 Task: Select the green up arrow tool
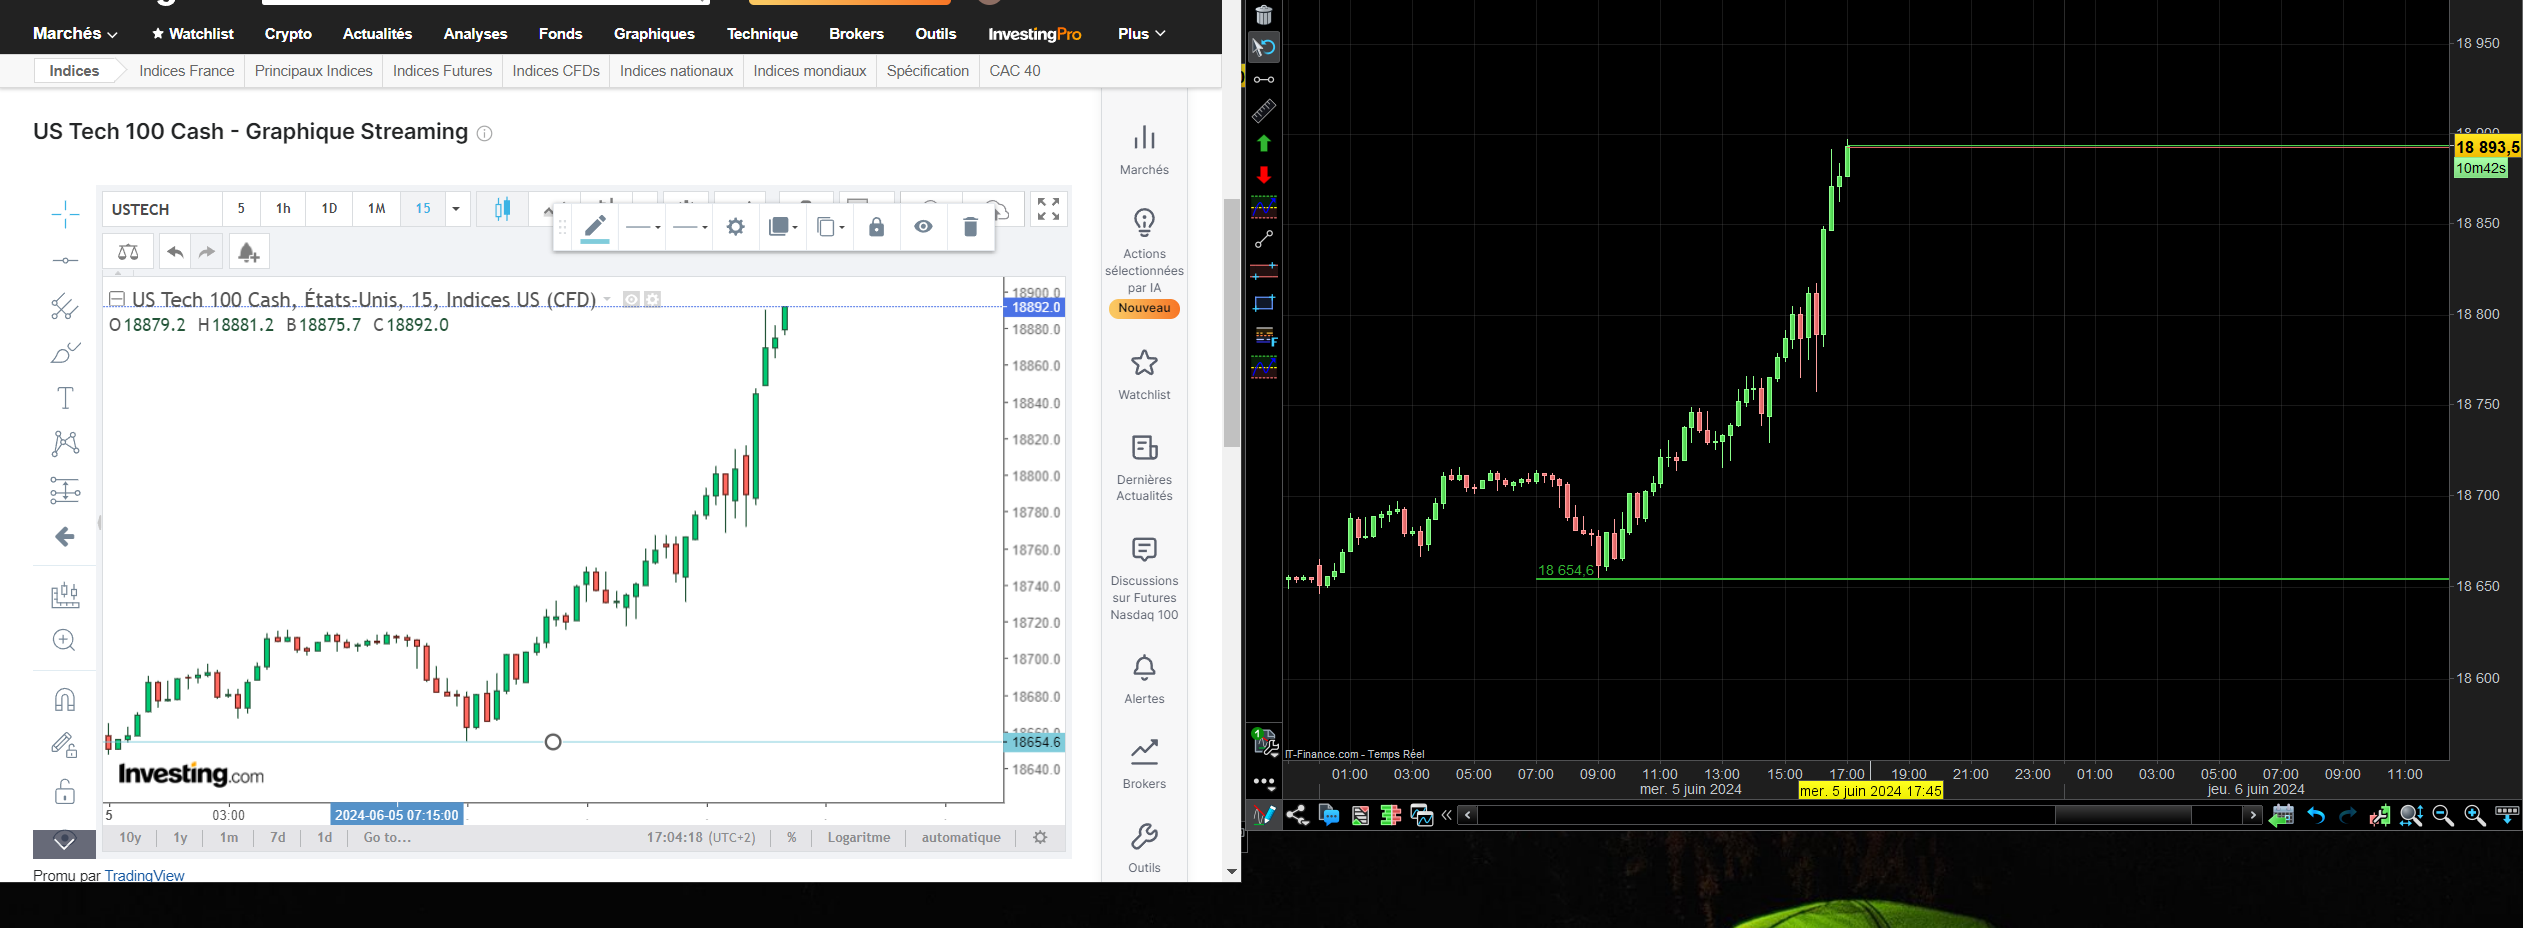click(1264, 143)
